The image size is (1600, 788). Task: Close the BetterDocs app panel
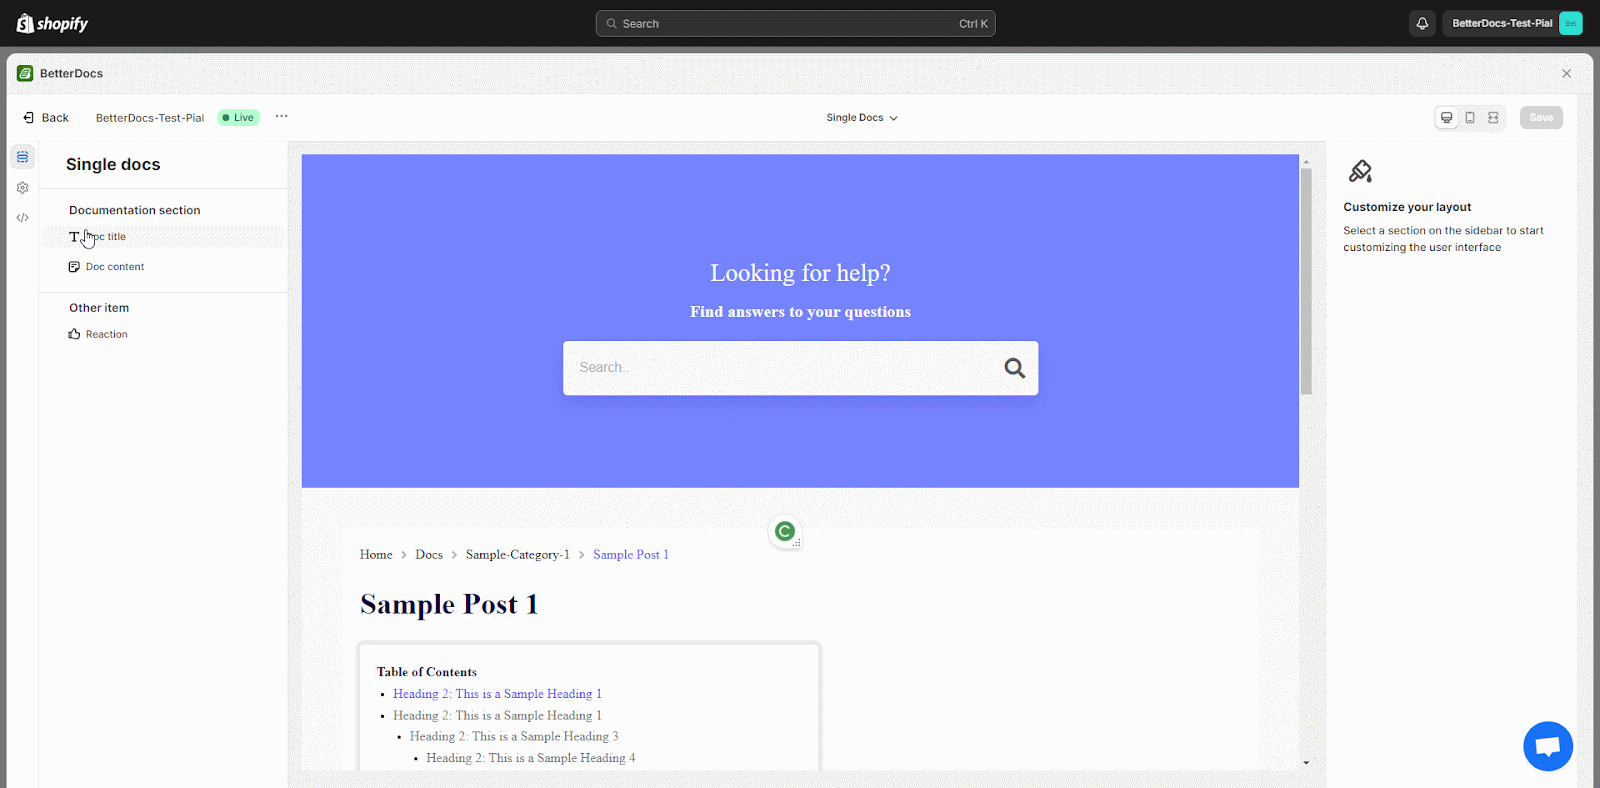[x=1566, y=73]
